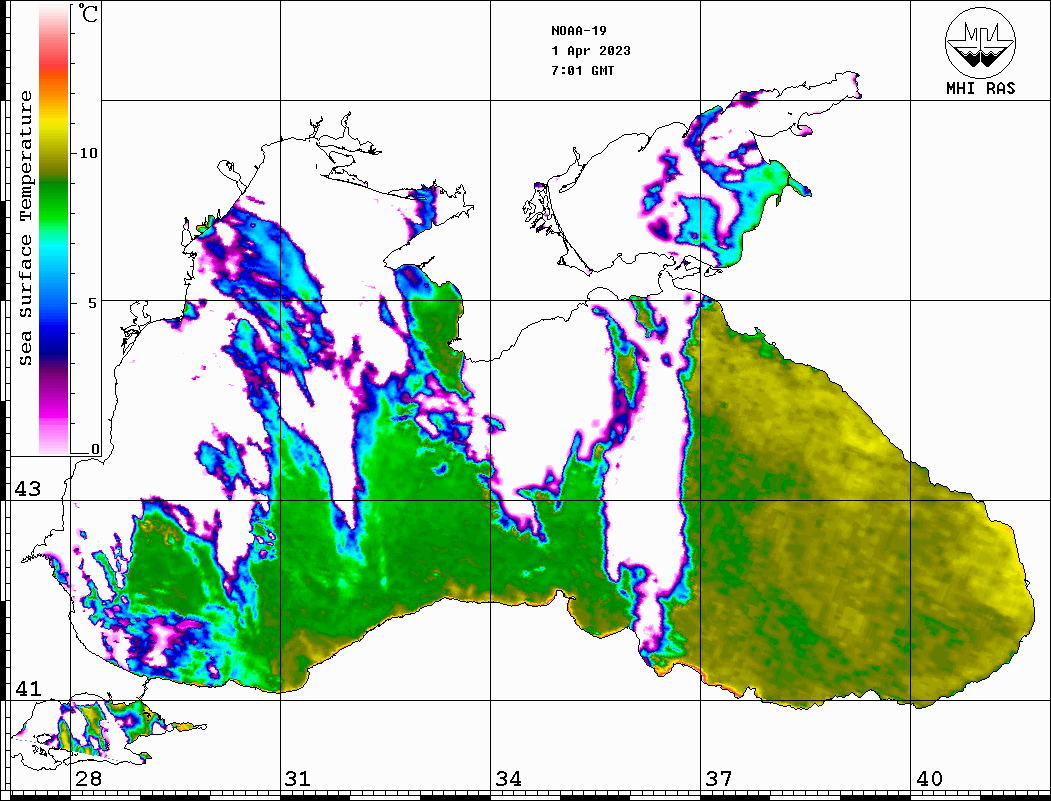Click the "0" tick label on color scale
The width and height of the screenshot is (1051, 801).
click(95, 449)
